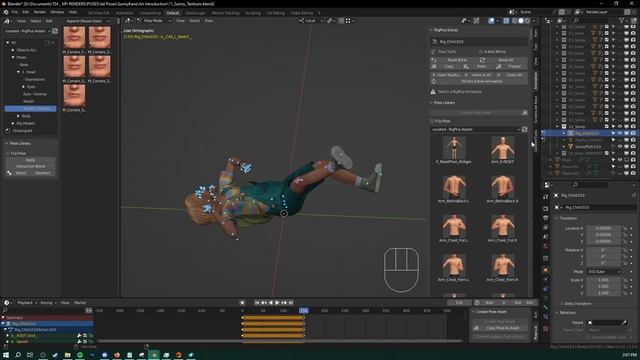The height and width of the screenshot is (360, 640).
Task: Expand the Rig Models catalog
Action: (x=13, y=123)
